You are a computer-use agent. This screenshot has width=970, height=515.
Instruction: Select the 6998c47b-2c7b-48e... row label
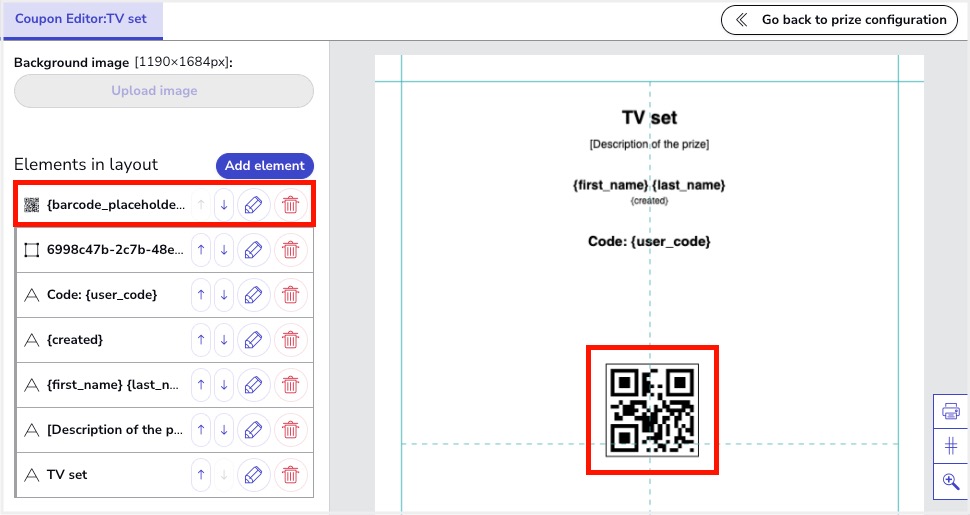pos(115,250)
